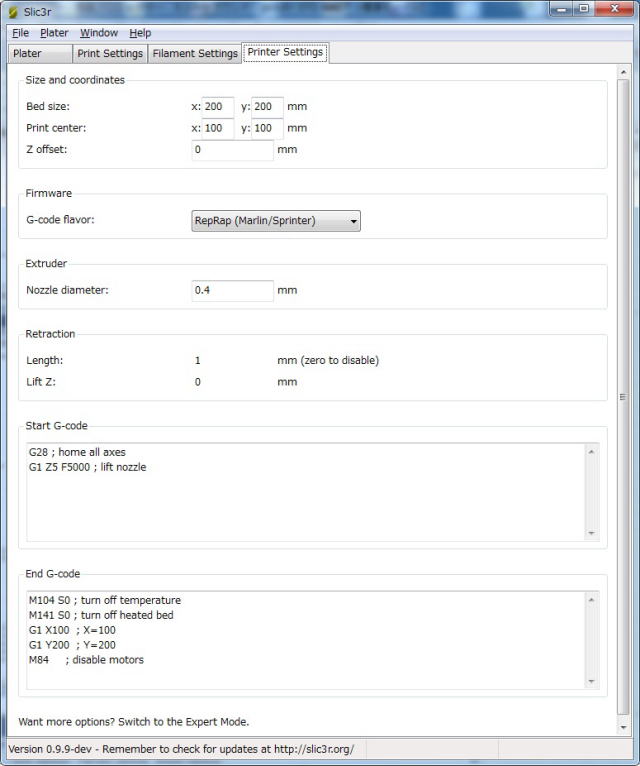Screen dimensions: 640x766
Task: Click the Print center x field
Action: (x=218, y=128)
